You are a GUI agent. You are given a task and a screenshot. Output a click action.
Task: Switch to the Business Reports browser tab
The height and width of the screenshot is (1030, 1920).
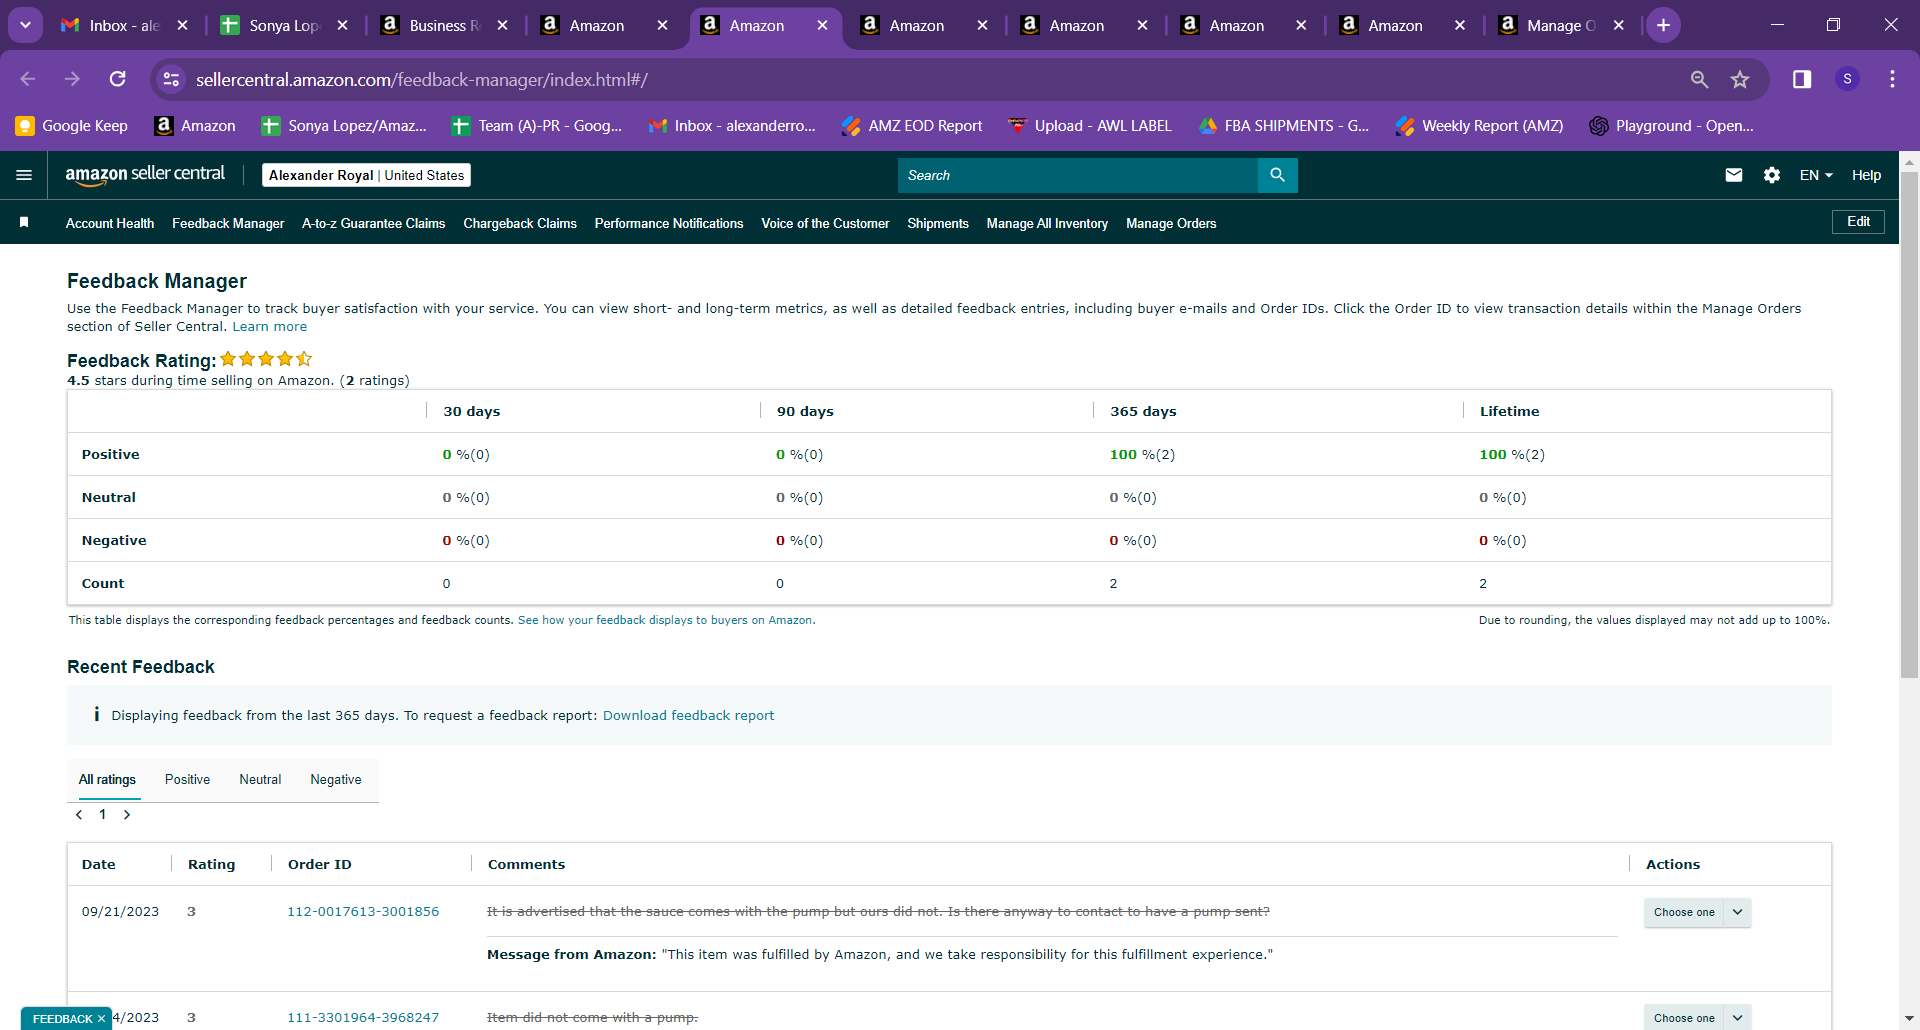click(445, 25)
